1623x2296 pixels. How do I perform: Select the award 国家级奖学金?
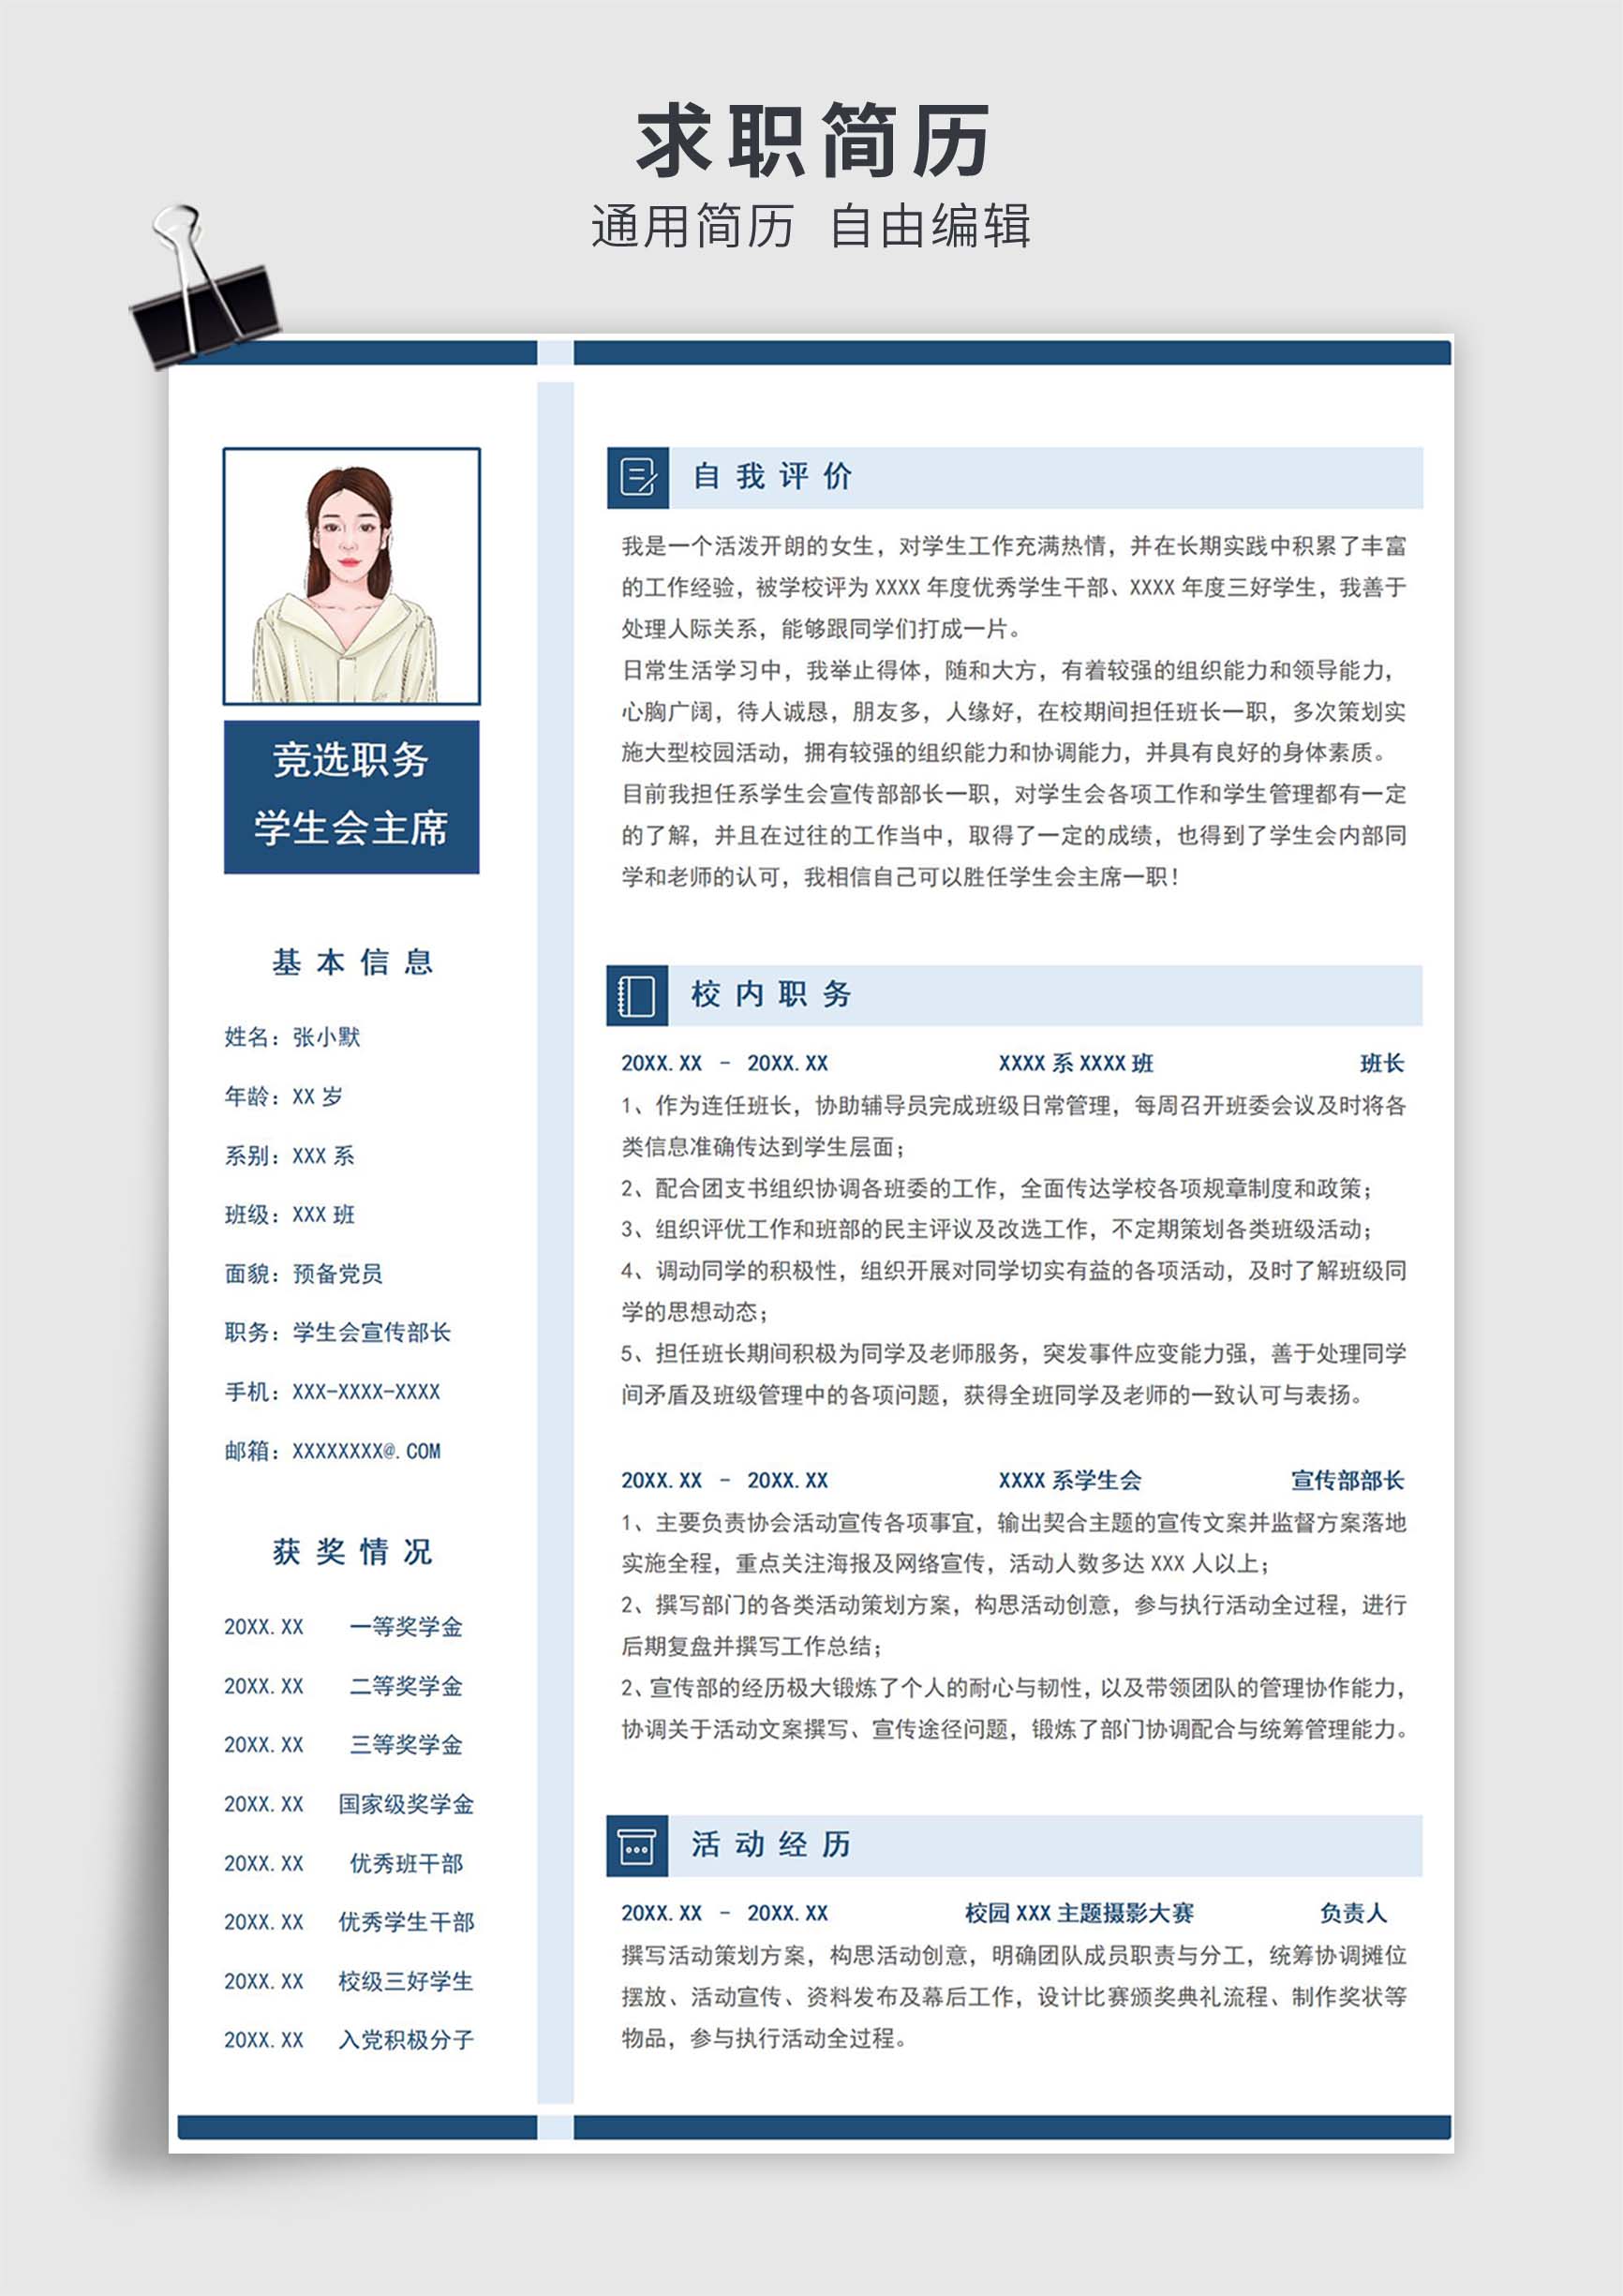click(406, 1804)
